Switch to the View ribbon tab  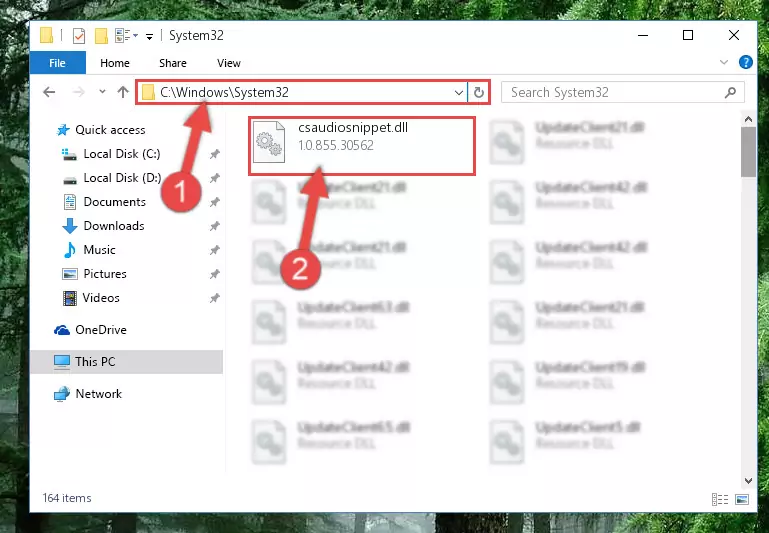click(229, 63)
